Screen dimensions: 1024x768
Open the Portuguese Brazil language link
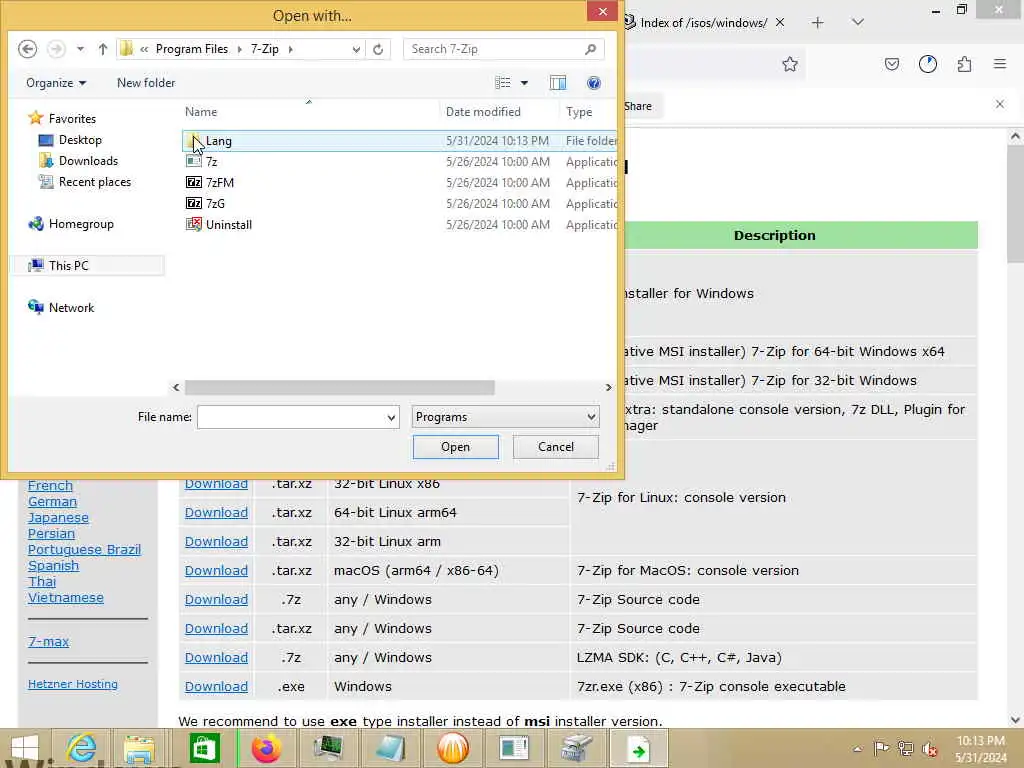(84, 550)
